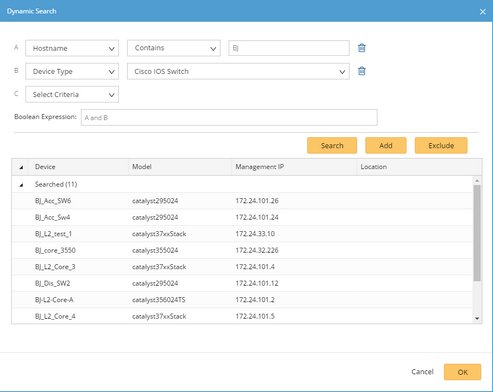Delete criteria row A with trash icon
Image resolution: width=493 pixels, height=392 pixels.
[362, 48]
